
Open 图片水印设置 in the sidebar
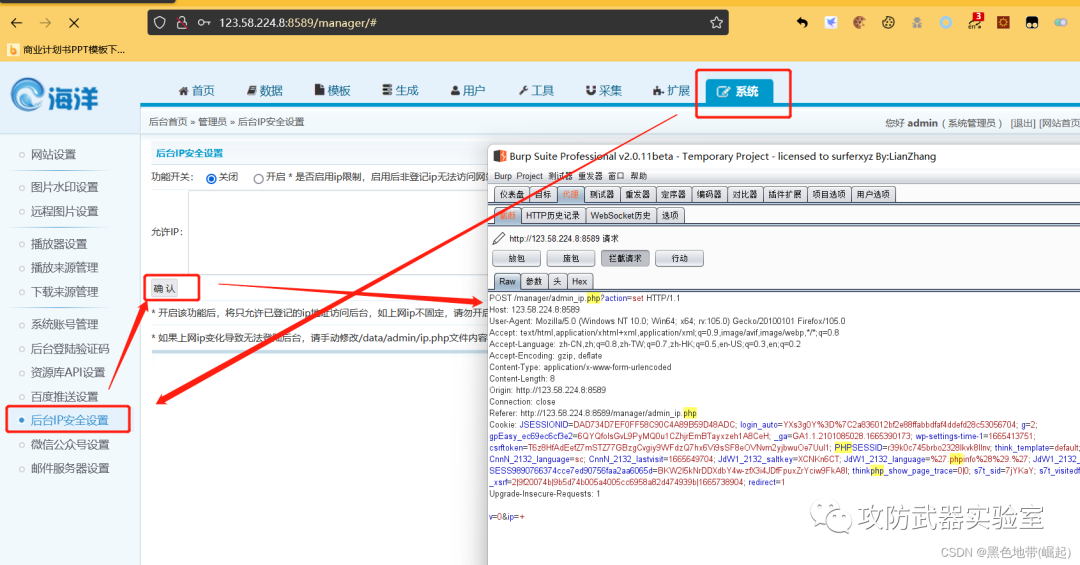click(65, 187)
